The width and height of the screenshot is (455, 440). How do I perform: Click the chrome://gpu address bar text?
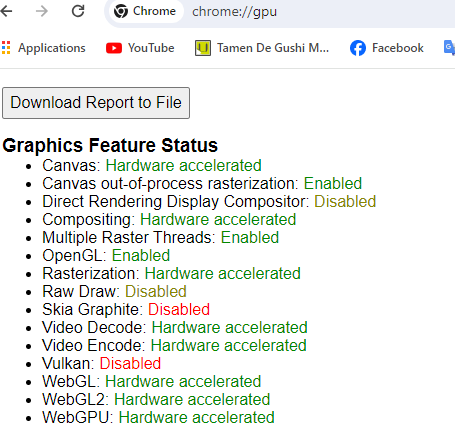pos(234,12)
